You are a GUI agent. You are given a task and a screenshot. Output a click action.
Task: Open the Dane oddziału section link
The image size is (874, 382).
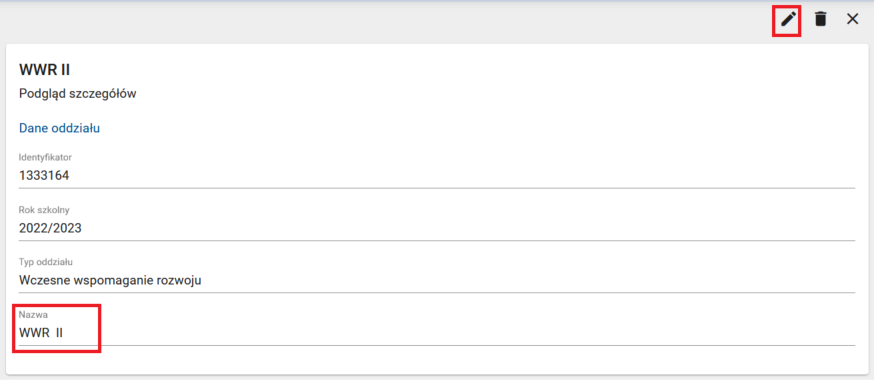click(59, 128)
